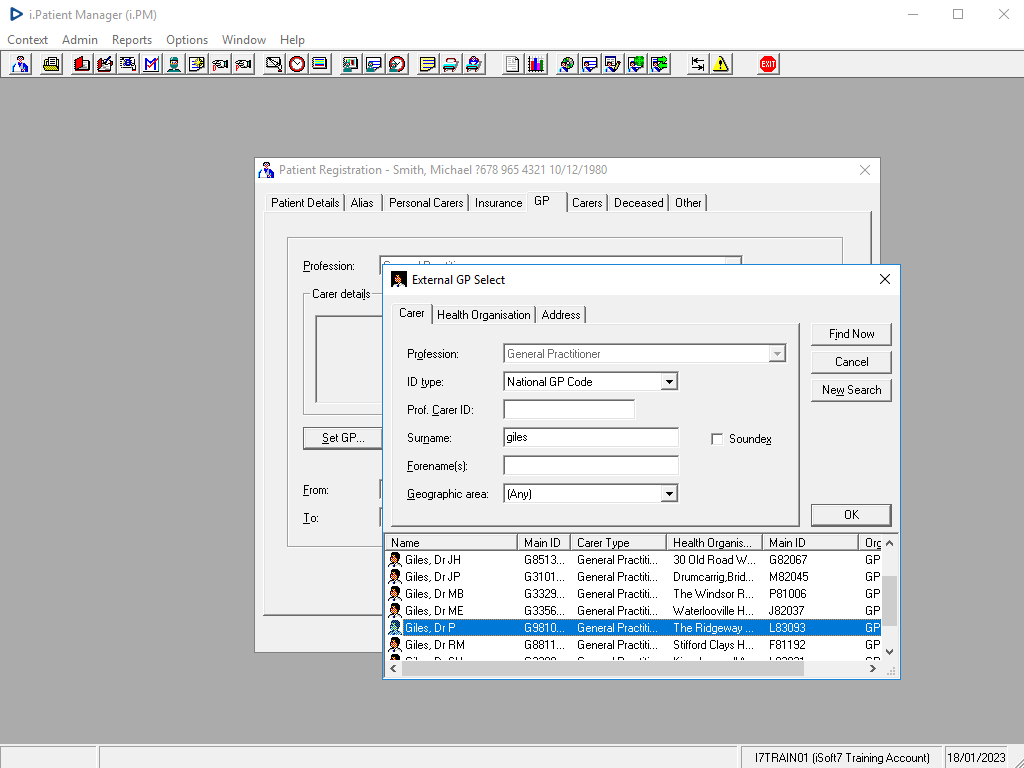1024x768 pixels.
Task: Switch to the Address tab
Action: click(560, 315)
